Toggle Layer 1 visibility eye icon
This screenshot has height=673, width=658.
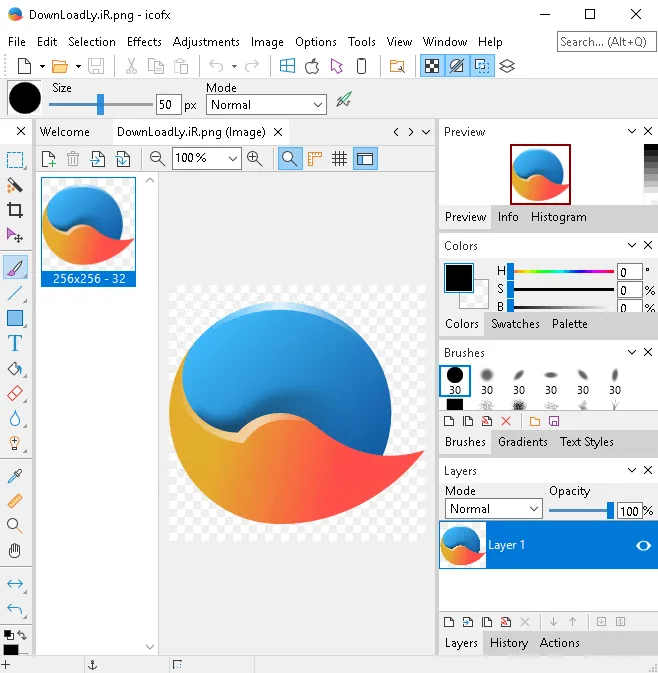click(643, 545)
